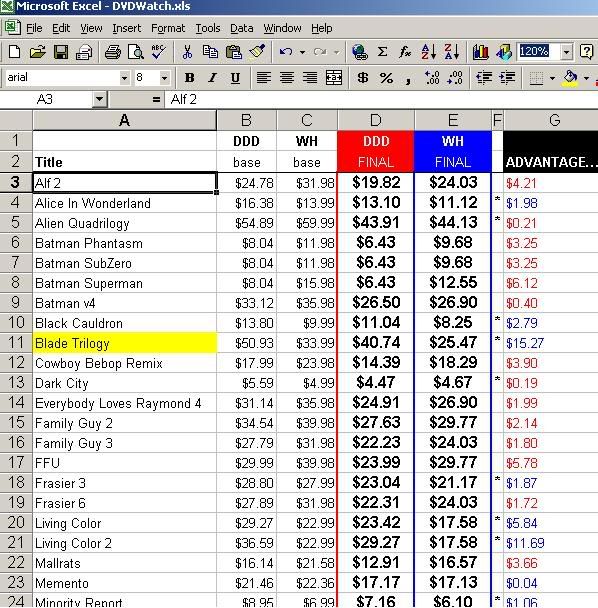This screenshot has width=598, height=608.
Task: Run the spelling check
Action: [x=159, y=52]
